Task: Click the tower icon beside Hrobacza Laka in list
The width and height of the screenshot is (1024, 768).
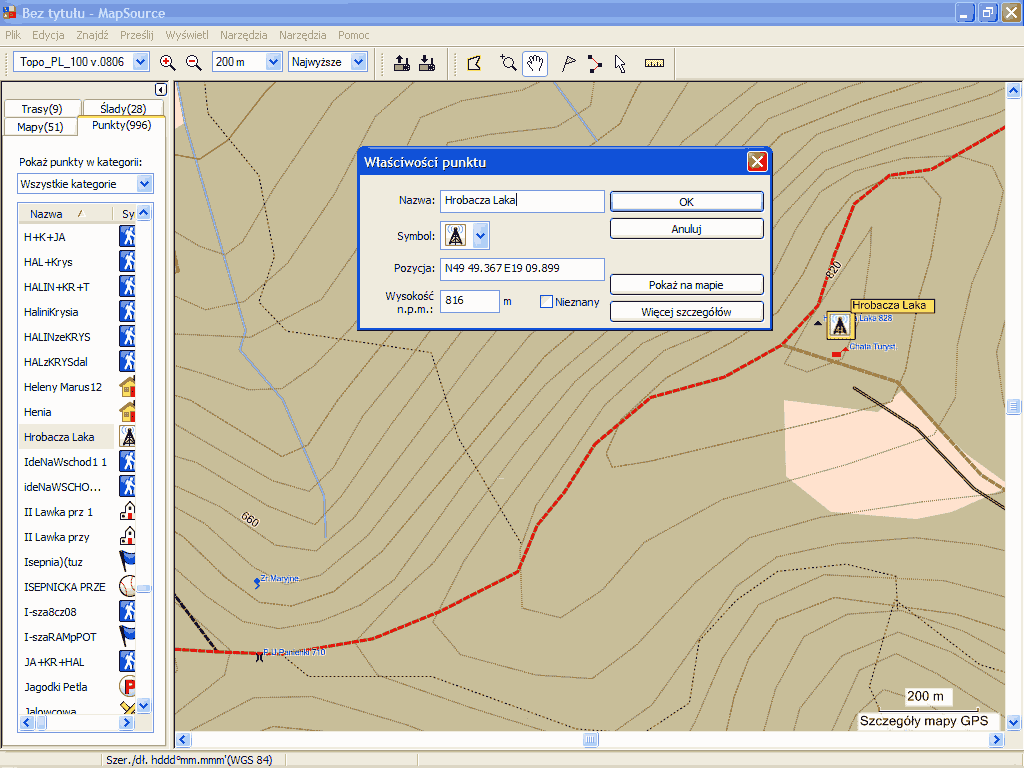Action: point(128,437)
